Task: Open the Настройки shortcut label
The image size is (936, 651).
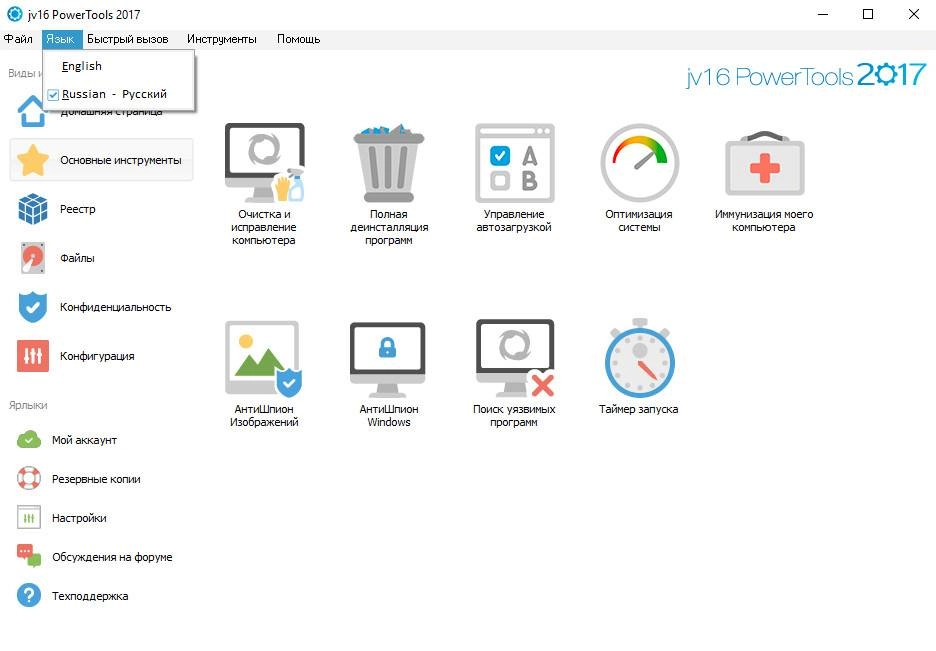Action: [x=79, y=517]
